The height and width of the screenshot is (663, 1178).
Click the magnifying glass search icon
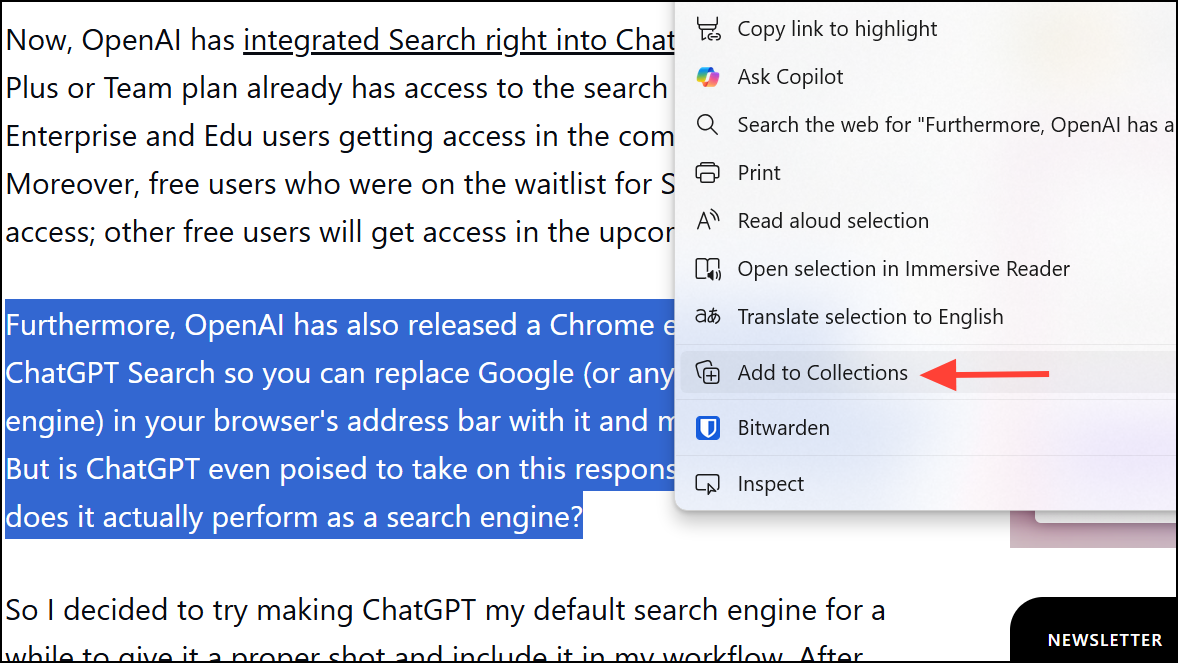(708, 124)
